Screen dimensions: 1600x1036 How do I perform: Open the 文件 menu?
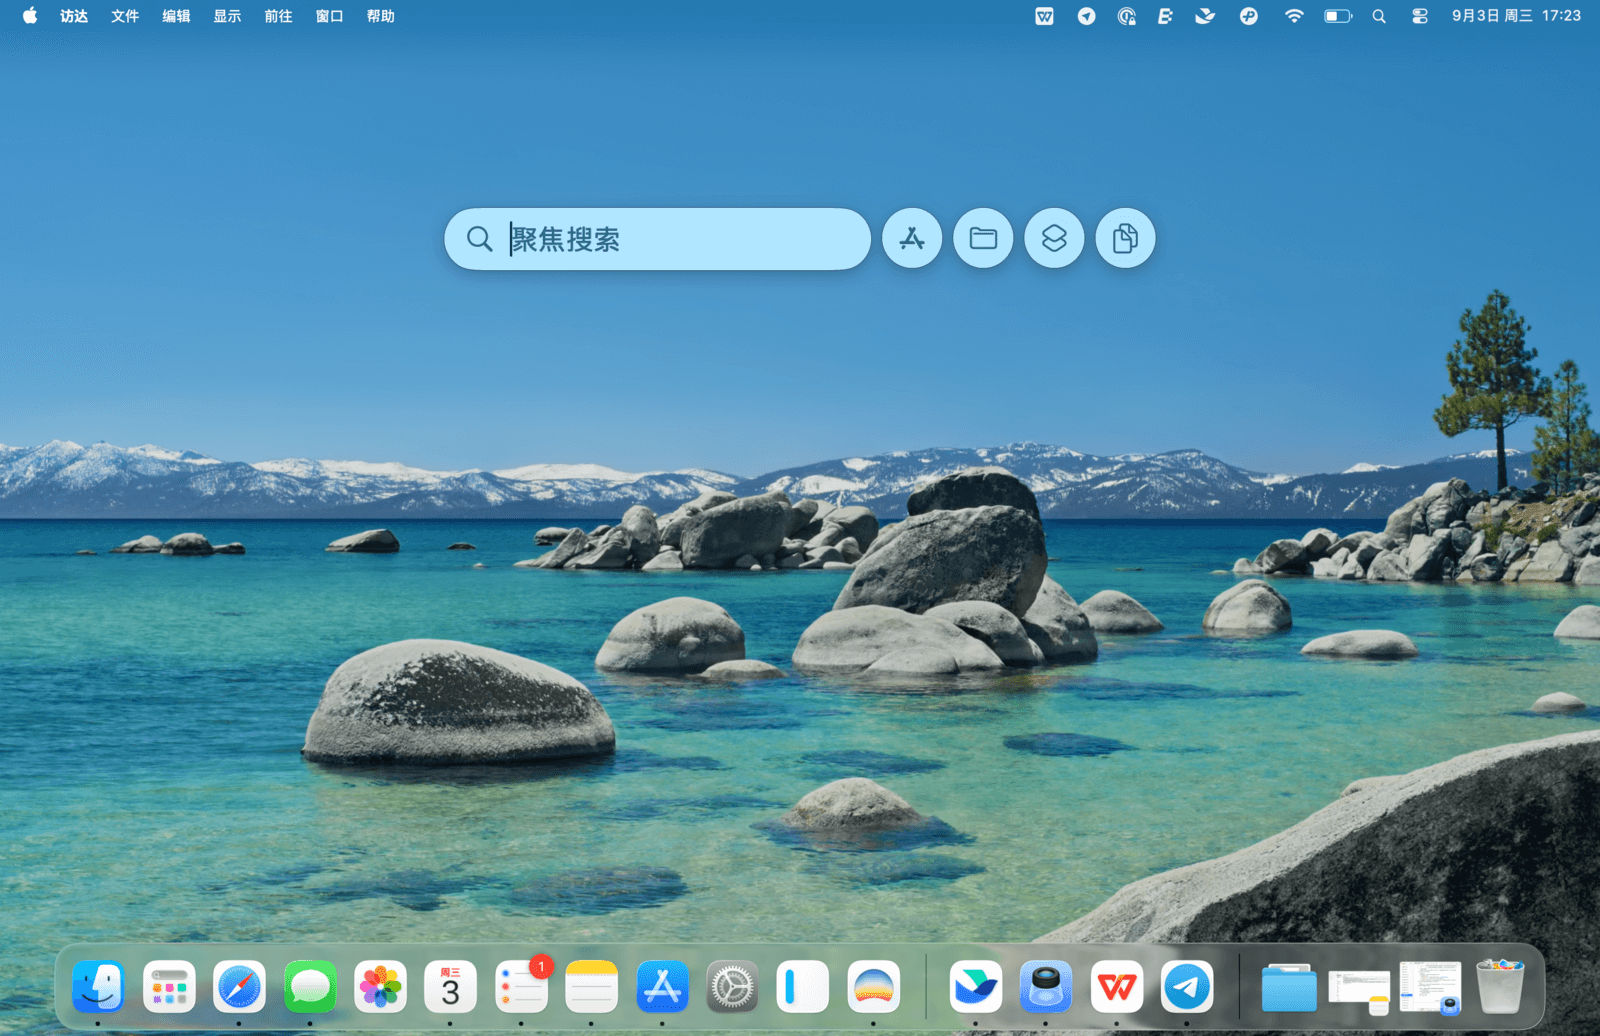coord(125,16)
